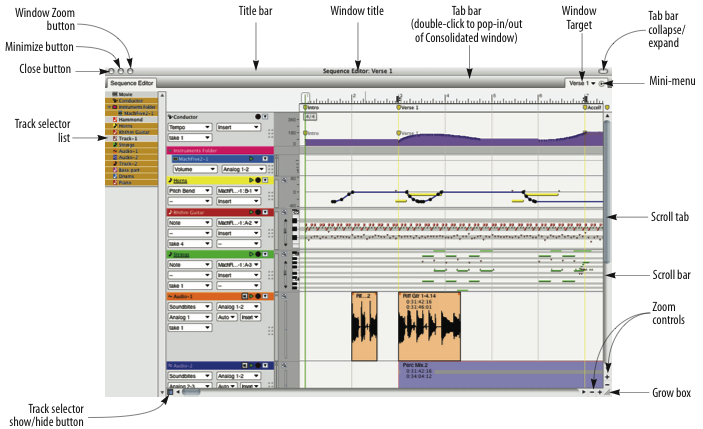703x429 pixels.
Task: Click the horizontal scroll left arrow
Action: 178,392
